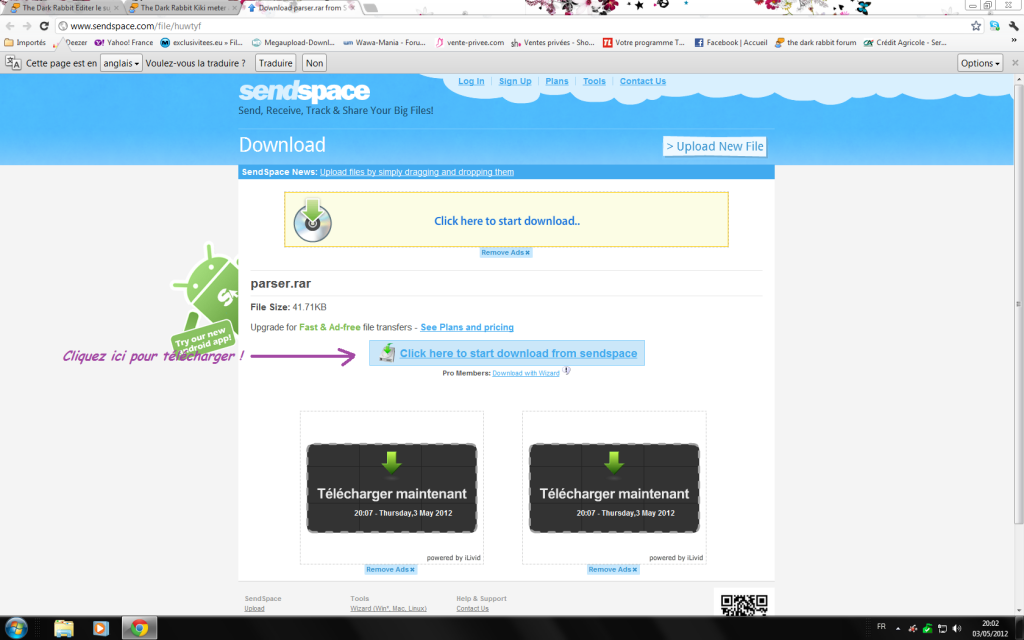Click the Download with Wizard link
Viewport: 1024px width, 640px height.
pyautogui.click(x=526, y=374)
